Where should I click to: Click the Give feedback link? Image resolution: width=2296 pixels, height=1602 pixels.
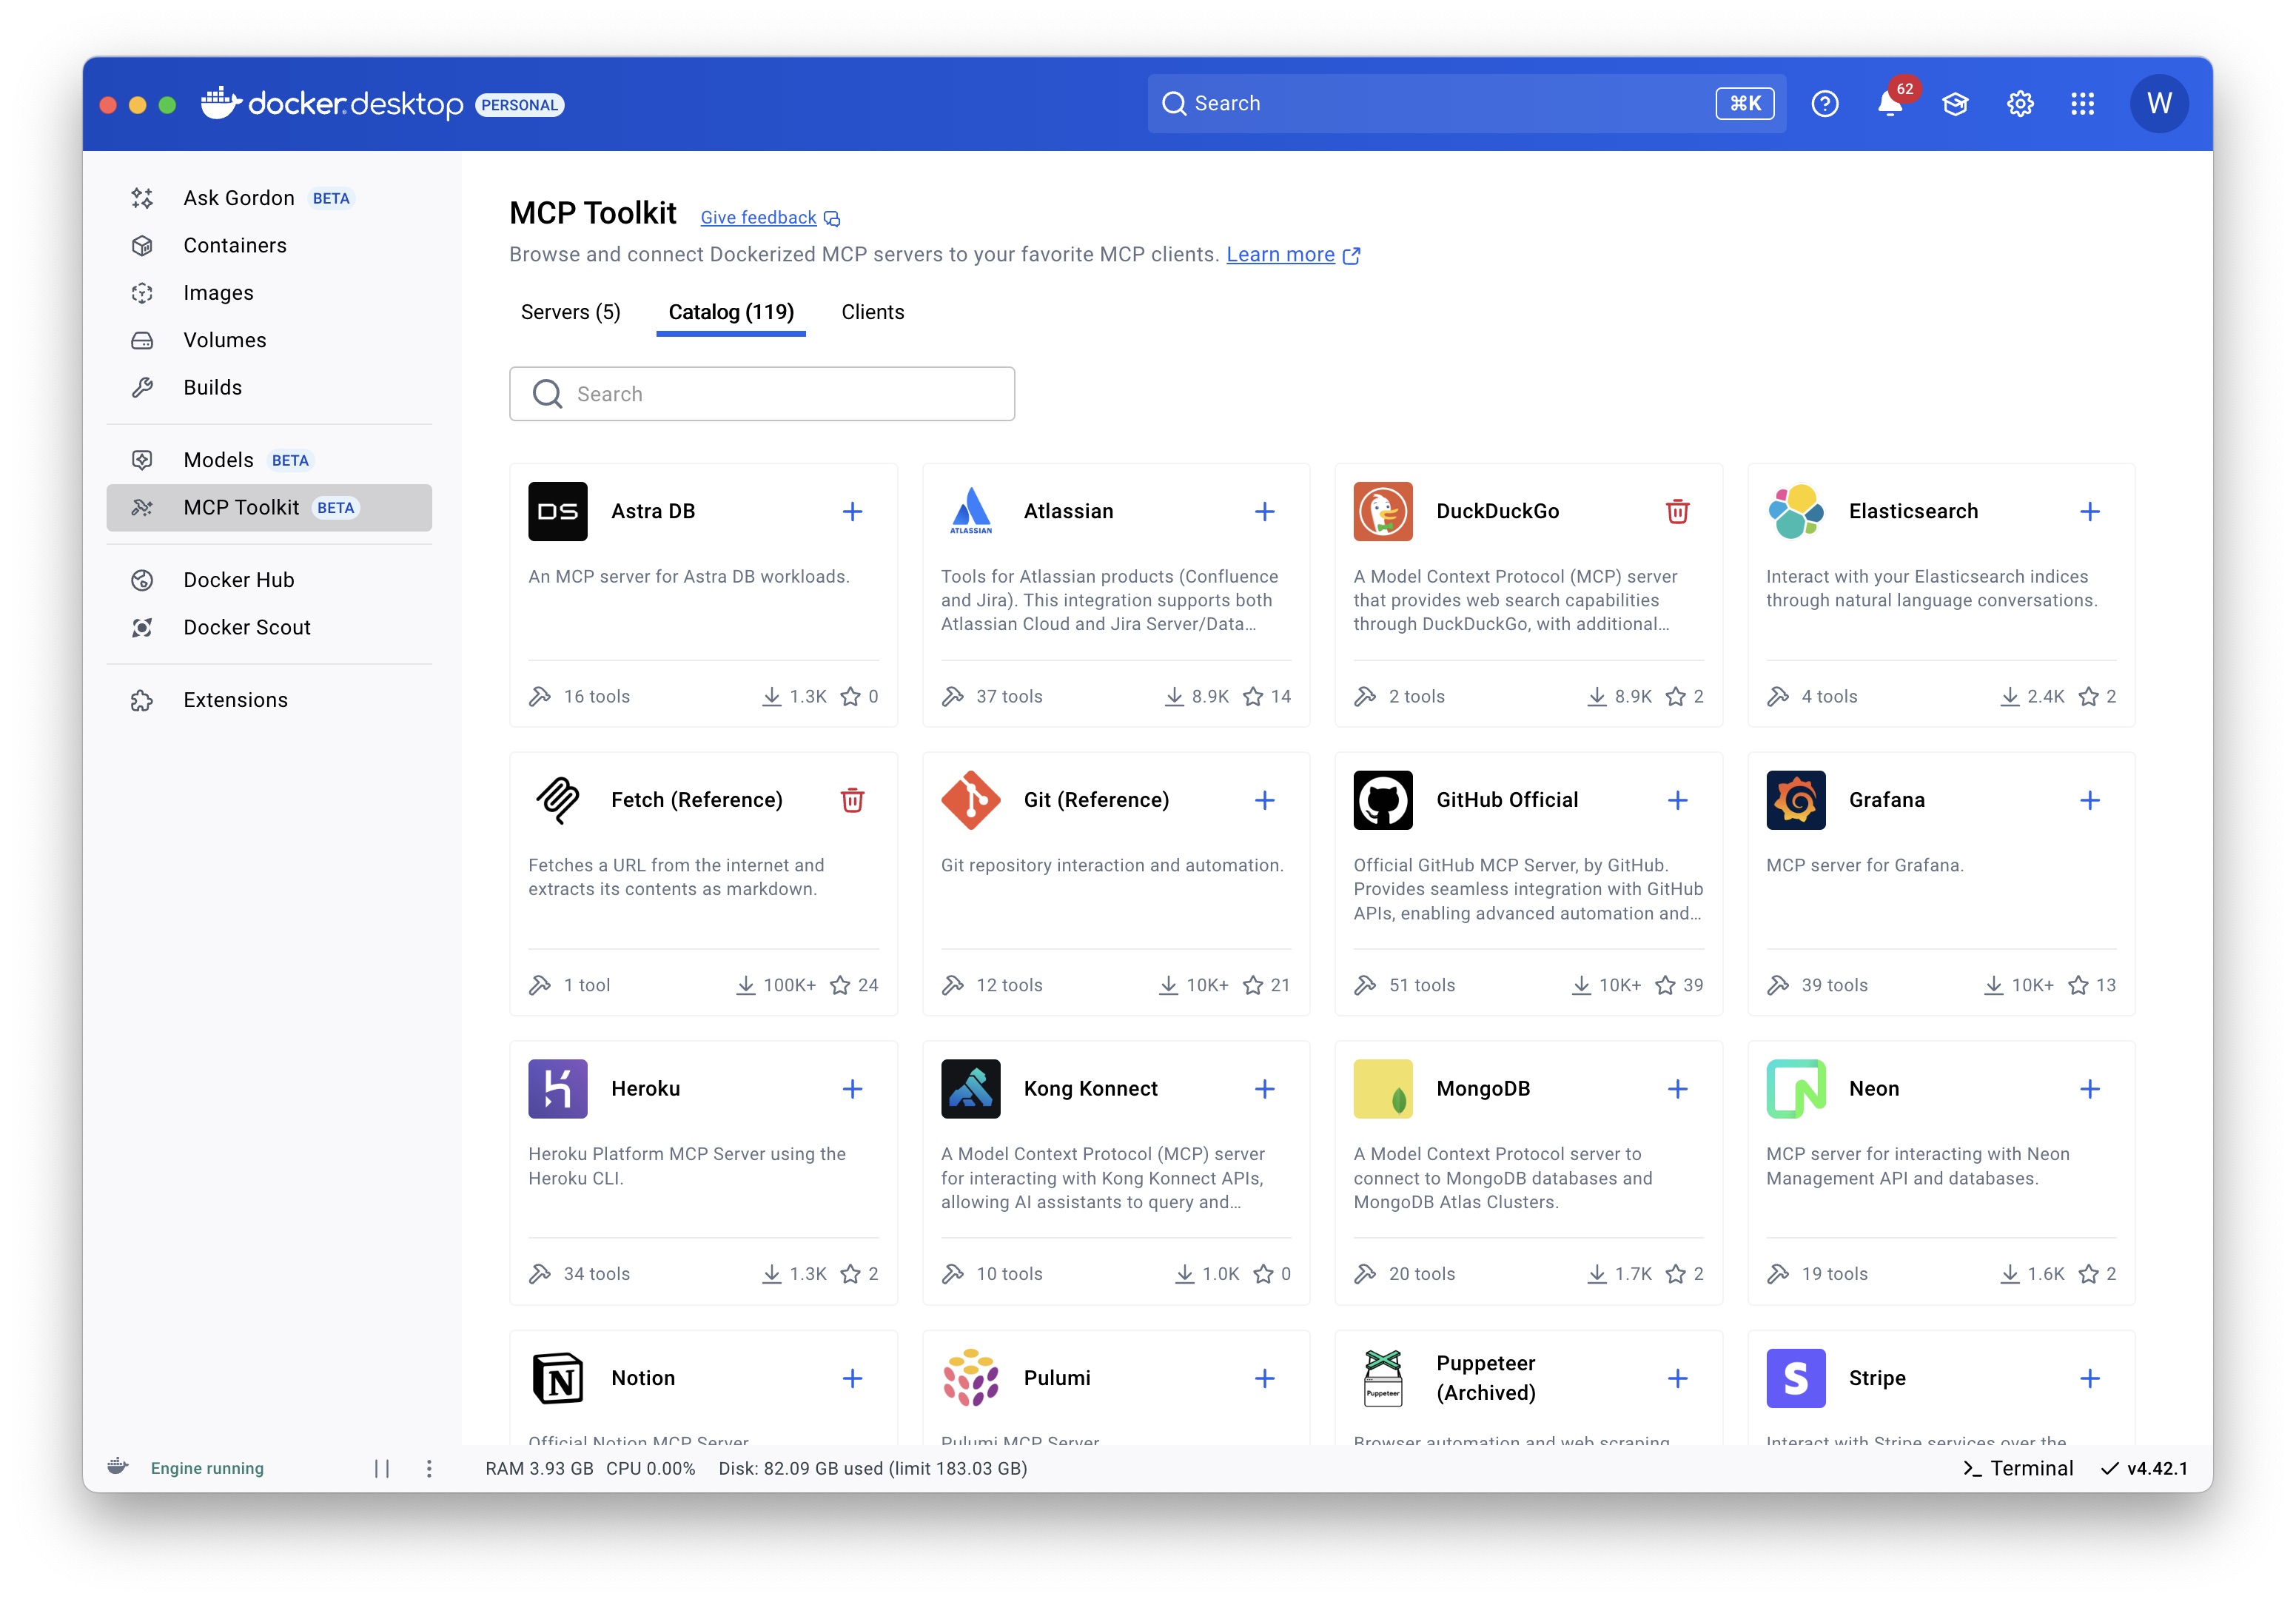(758, 217)
